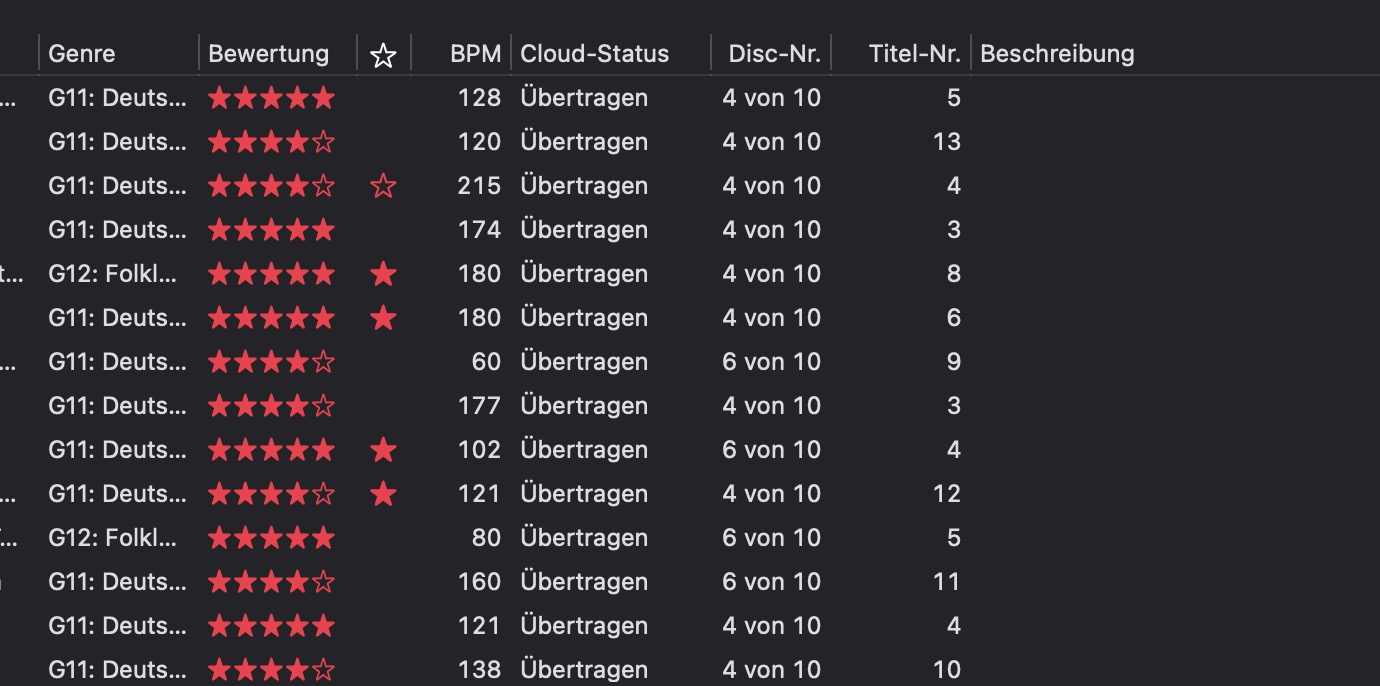Sort by the Genre column header
This screenshot has height=686, width=1380.
pyautogui.click(x=82, y=54)
